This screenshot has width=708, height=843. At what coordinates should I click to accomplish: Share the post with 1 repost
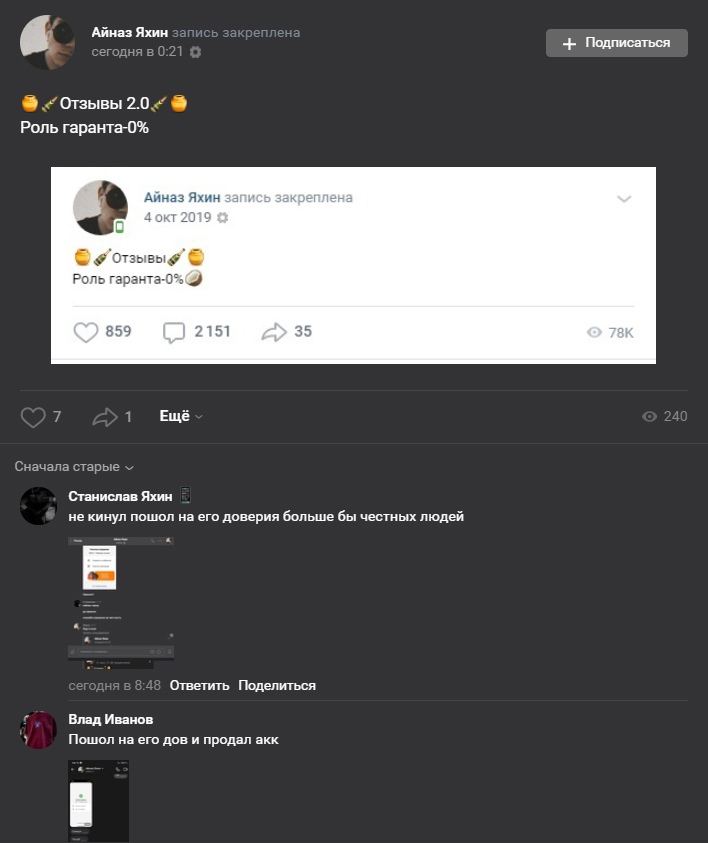click(105, 417)
